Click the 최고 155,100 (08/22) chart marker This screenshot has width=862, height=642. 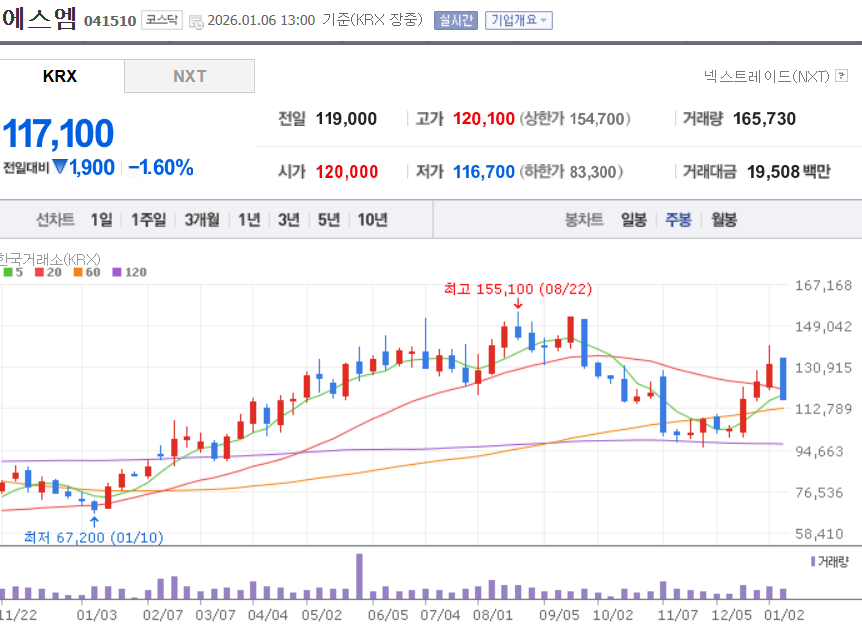click(518, 289)
